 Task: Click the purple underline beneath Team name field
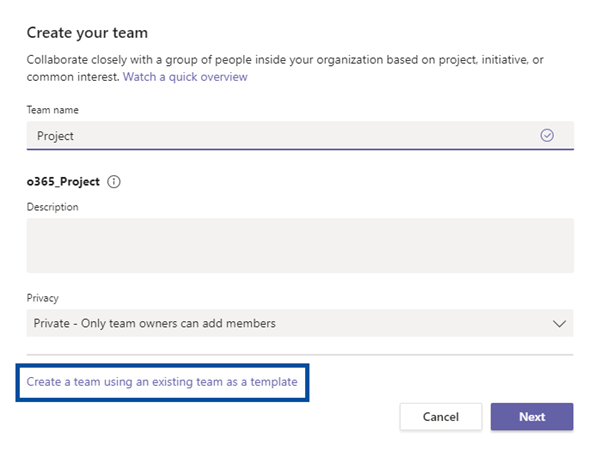[x=300, y=149]
